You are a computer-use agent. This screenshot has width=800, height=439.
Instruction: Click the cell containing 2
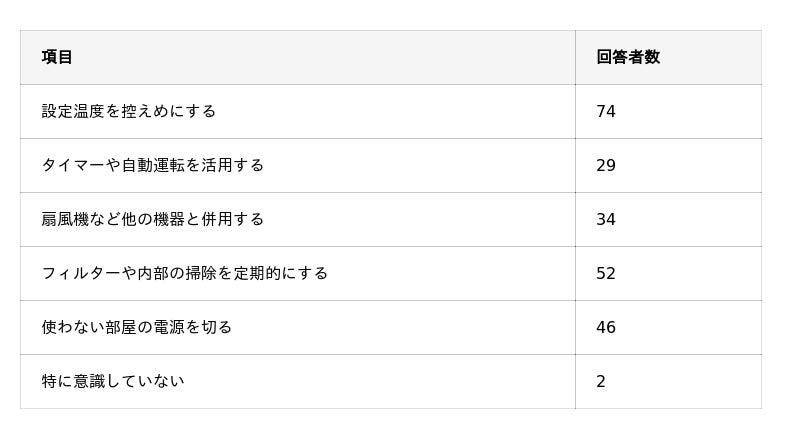point(601,381)
